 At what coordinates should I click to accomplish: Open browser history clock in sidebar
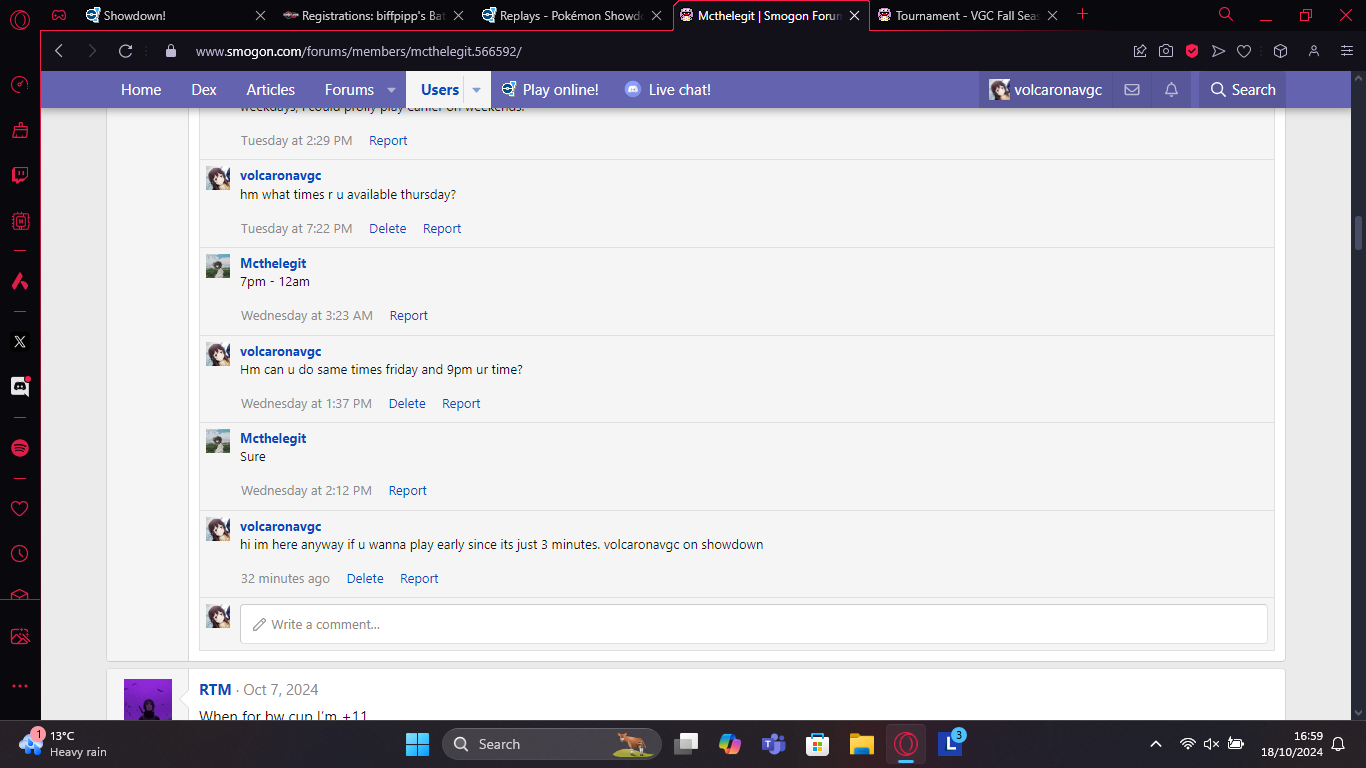click(19, 554)
